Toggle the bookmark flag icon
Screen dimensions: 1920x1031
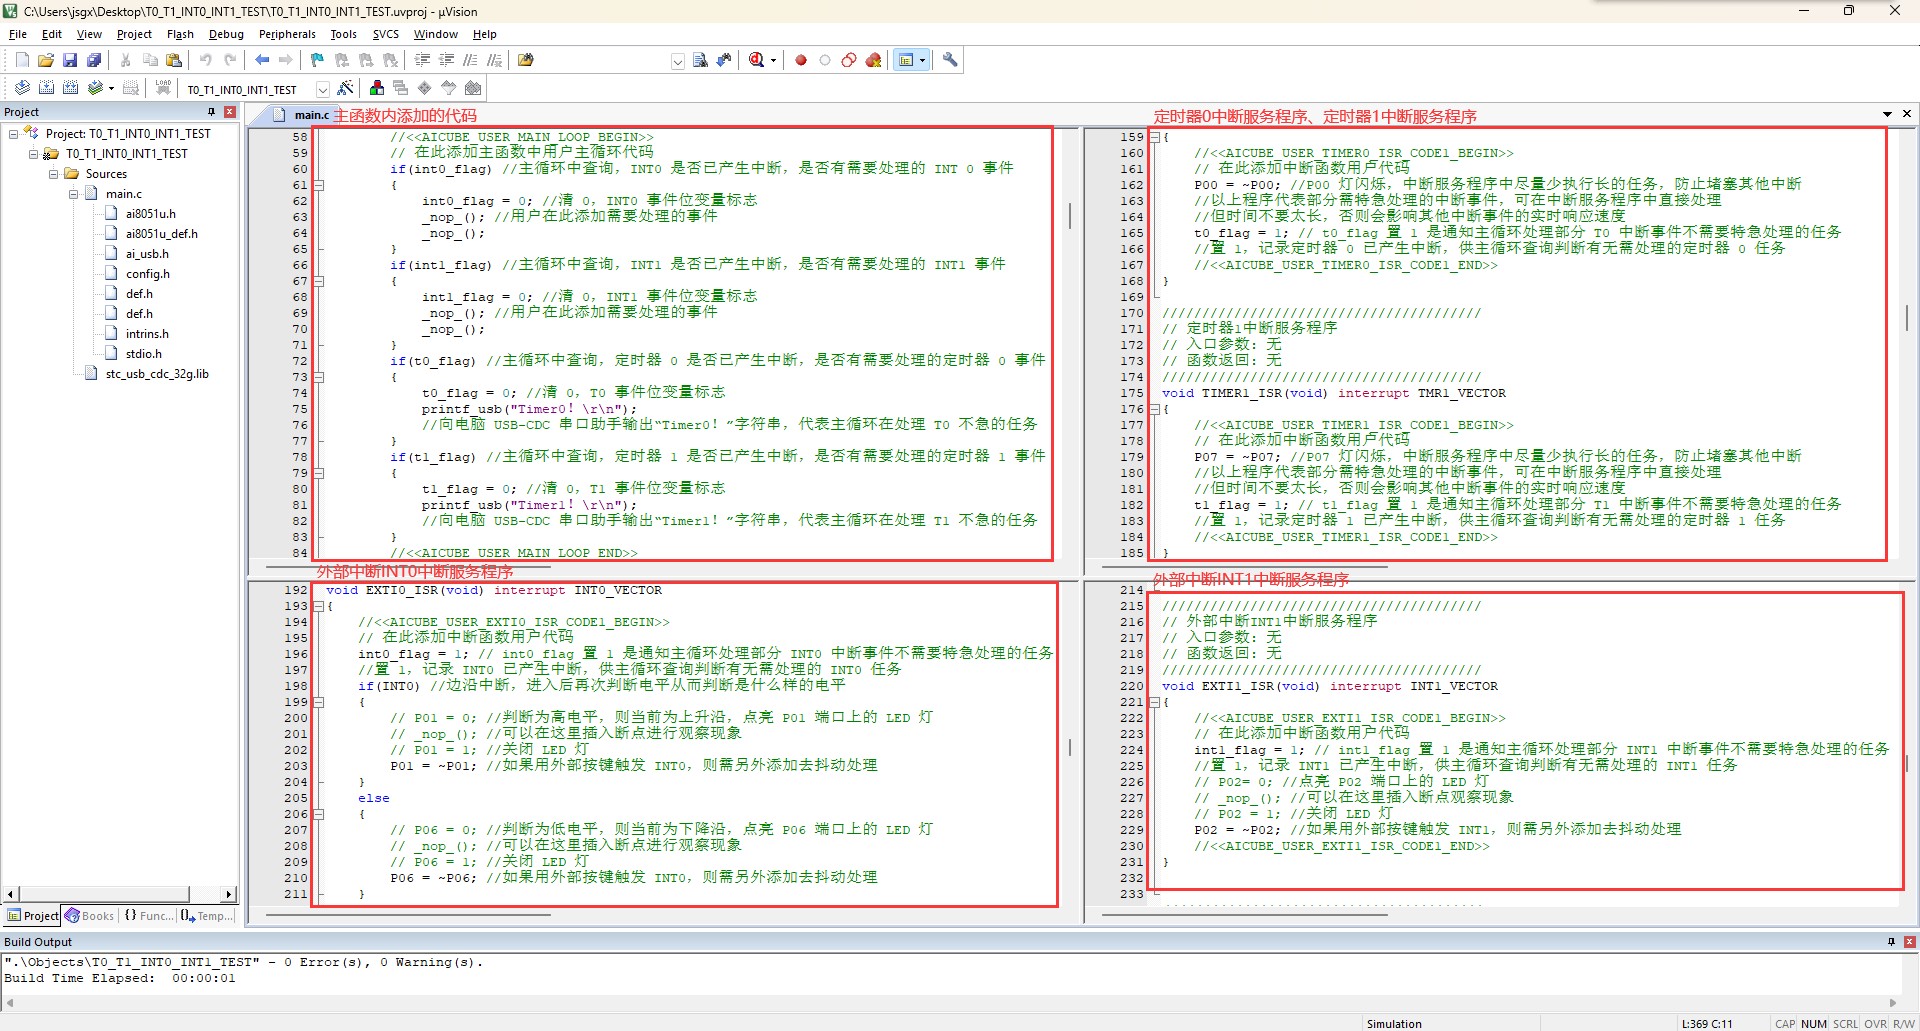coord(318,60)
